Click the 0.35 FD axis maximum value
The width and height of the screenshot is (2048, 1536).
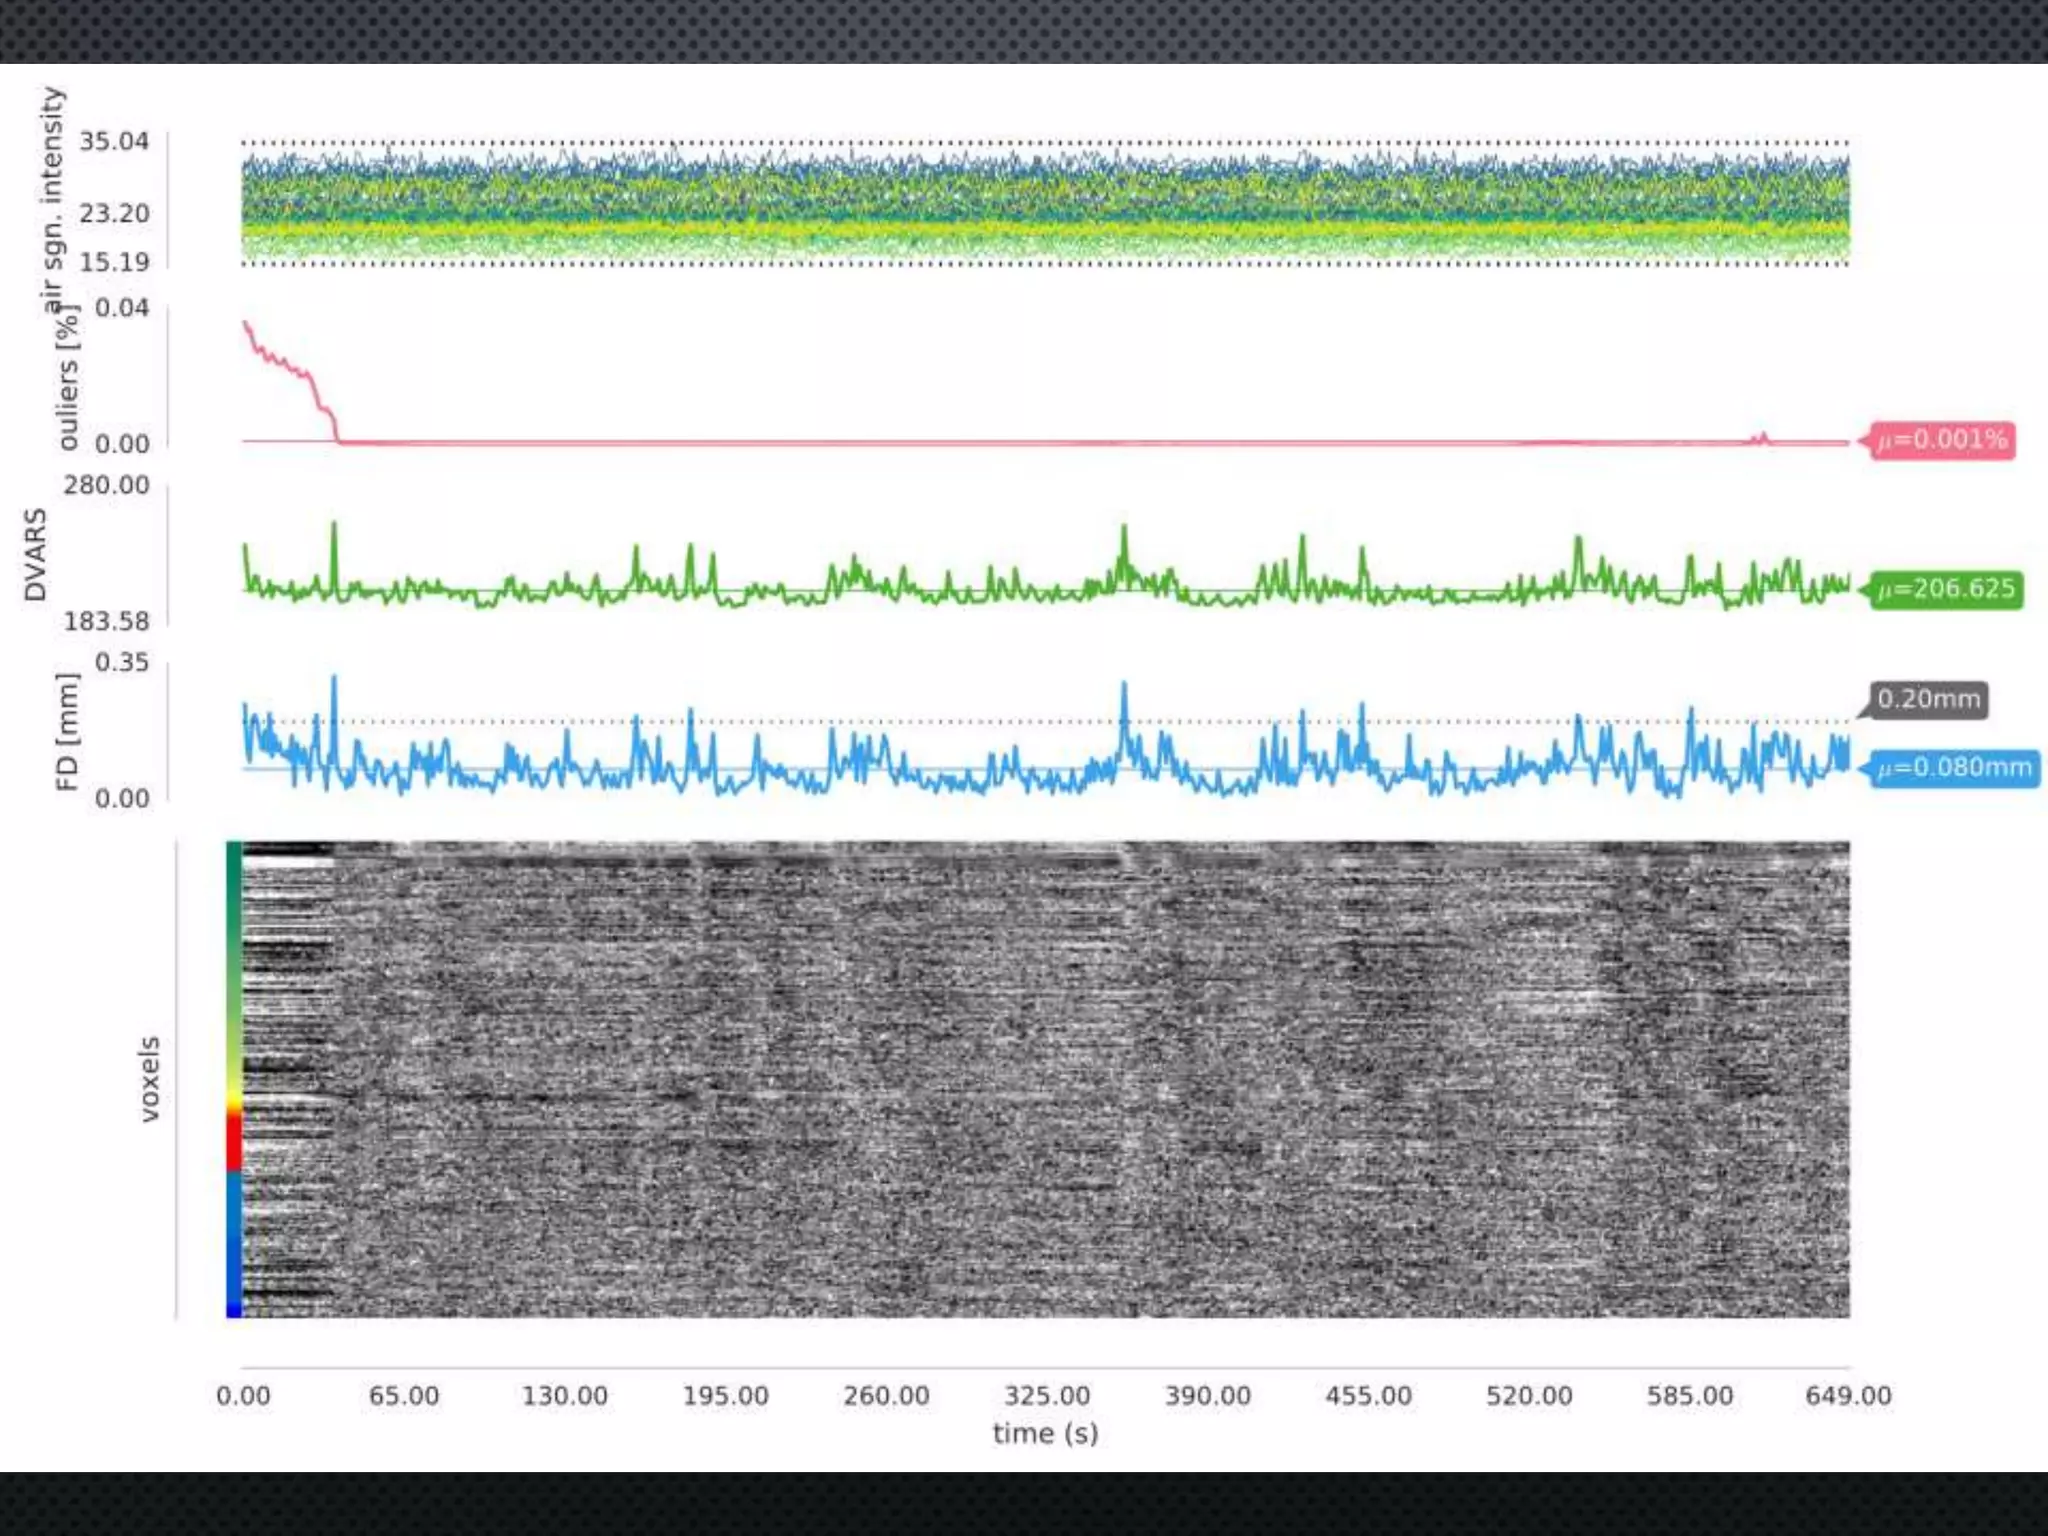click(x=121, y=662)
